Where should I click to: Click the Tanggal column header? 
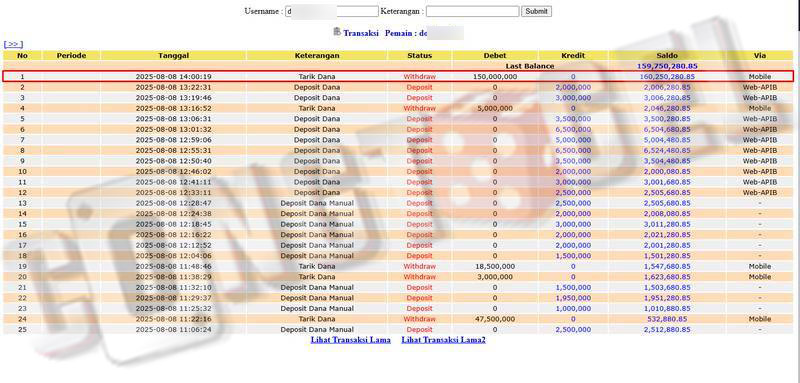(x=173, y=56)
